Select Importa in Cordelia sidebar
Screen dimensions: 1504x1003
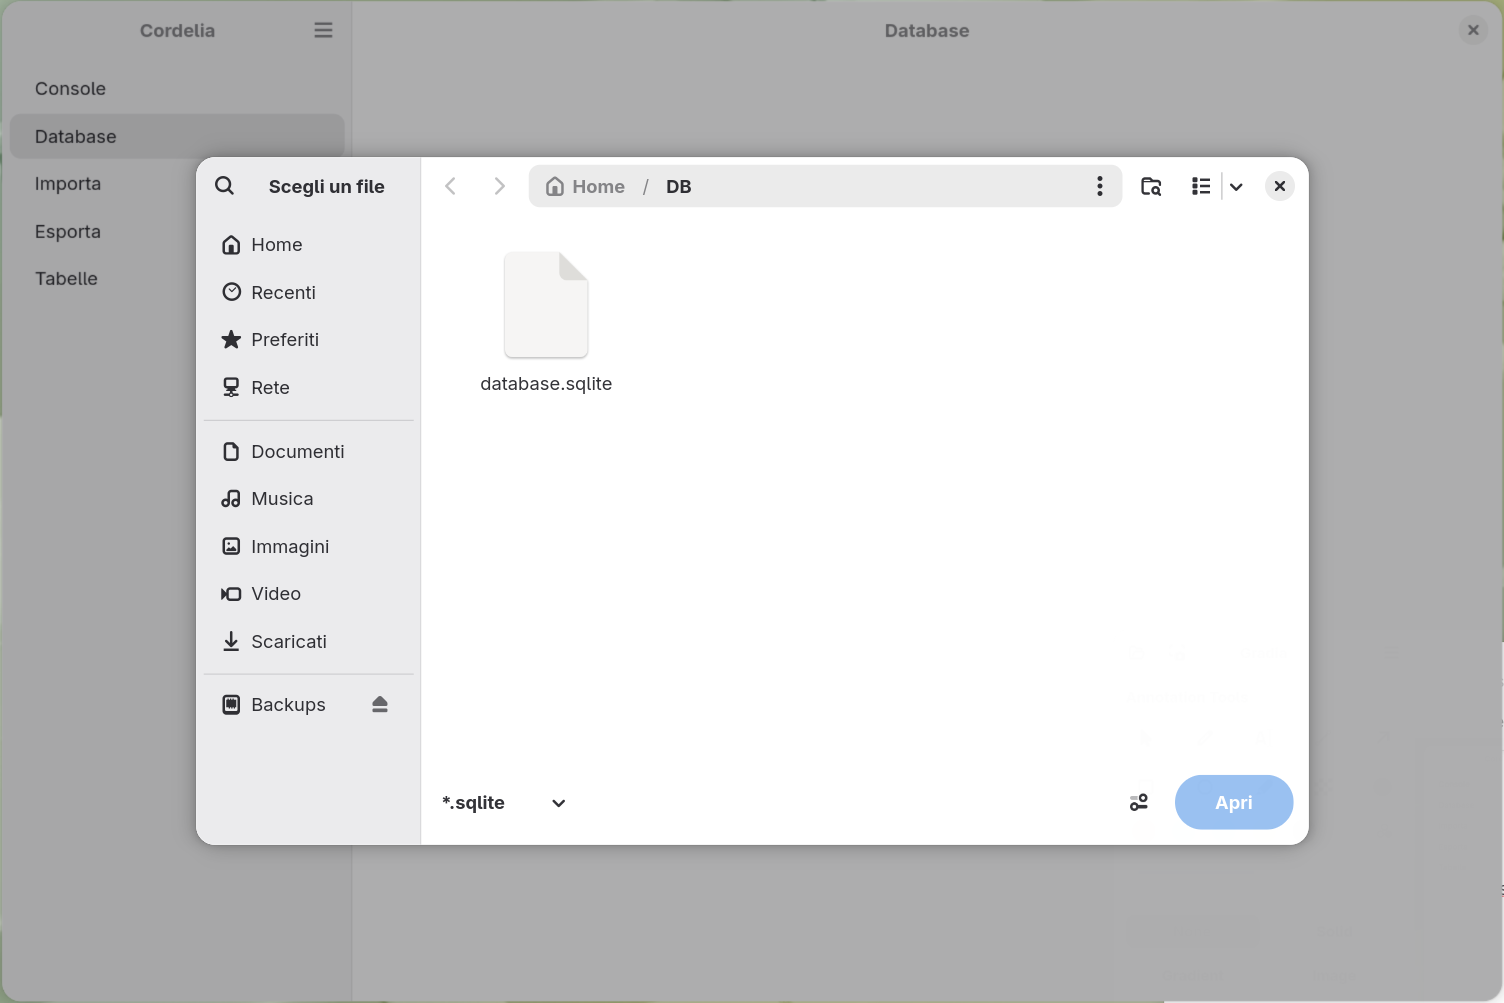pos(177,184)
